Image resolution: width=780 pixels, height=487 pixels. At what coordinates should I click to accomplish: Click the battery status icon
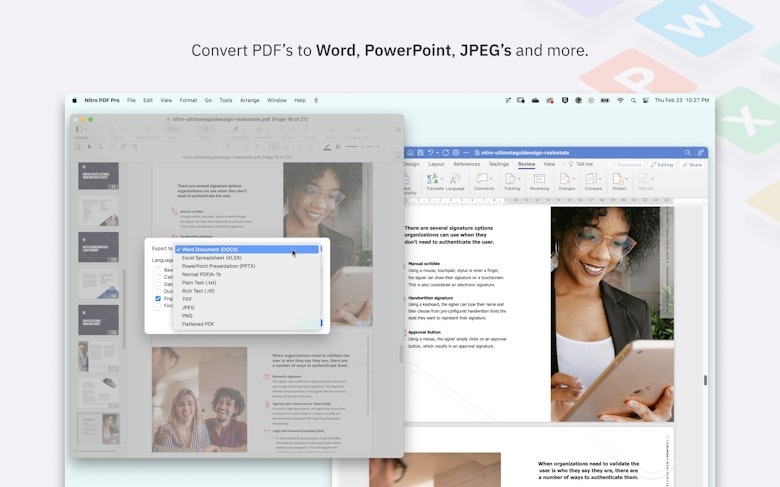coord(605,100)
